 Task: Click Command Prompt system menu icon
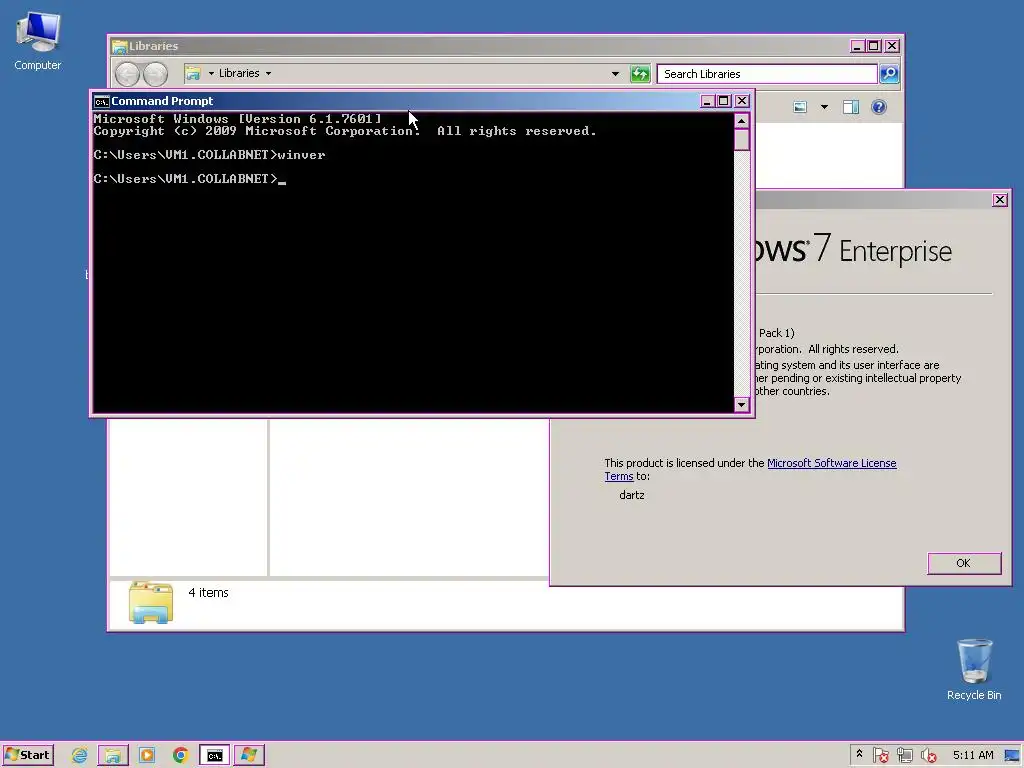coord(101,101)
